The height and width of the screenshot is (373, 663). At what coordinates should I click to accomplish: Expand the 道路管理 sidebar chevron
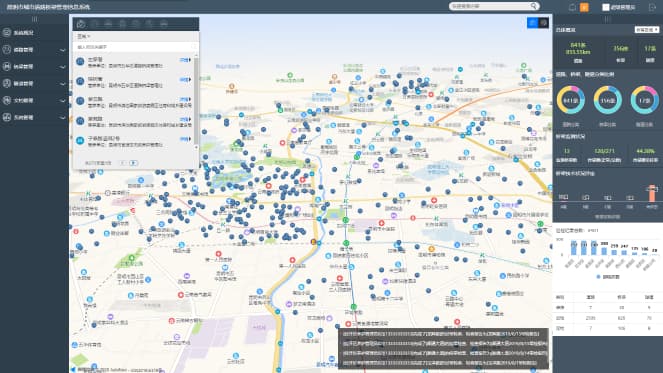coord(63,50)
